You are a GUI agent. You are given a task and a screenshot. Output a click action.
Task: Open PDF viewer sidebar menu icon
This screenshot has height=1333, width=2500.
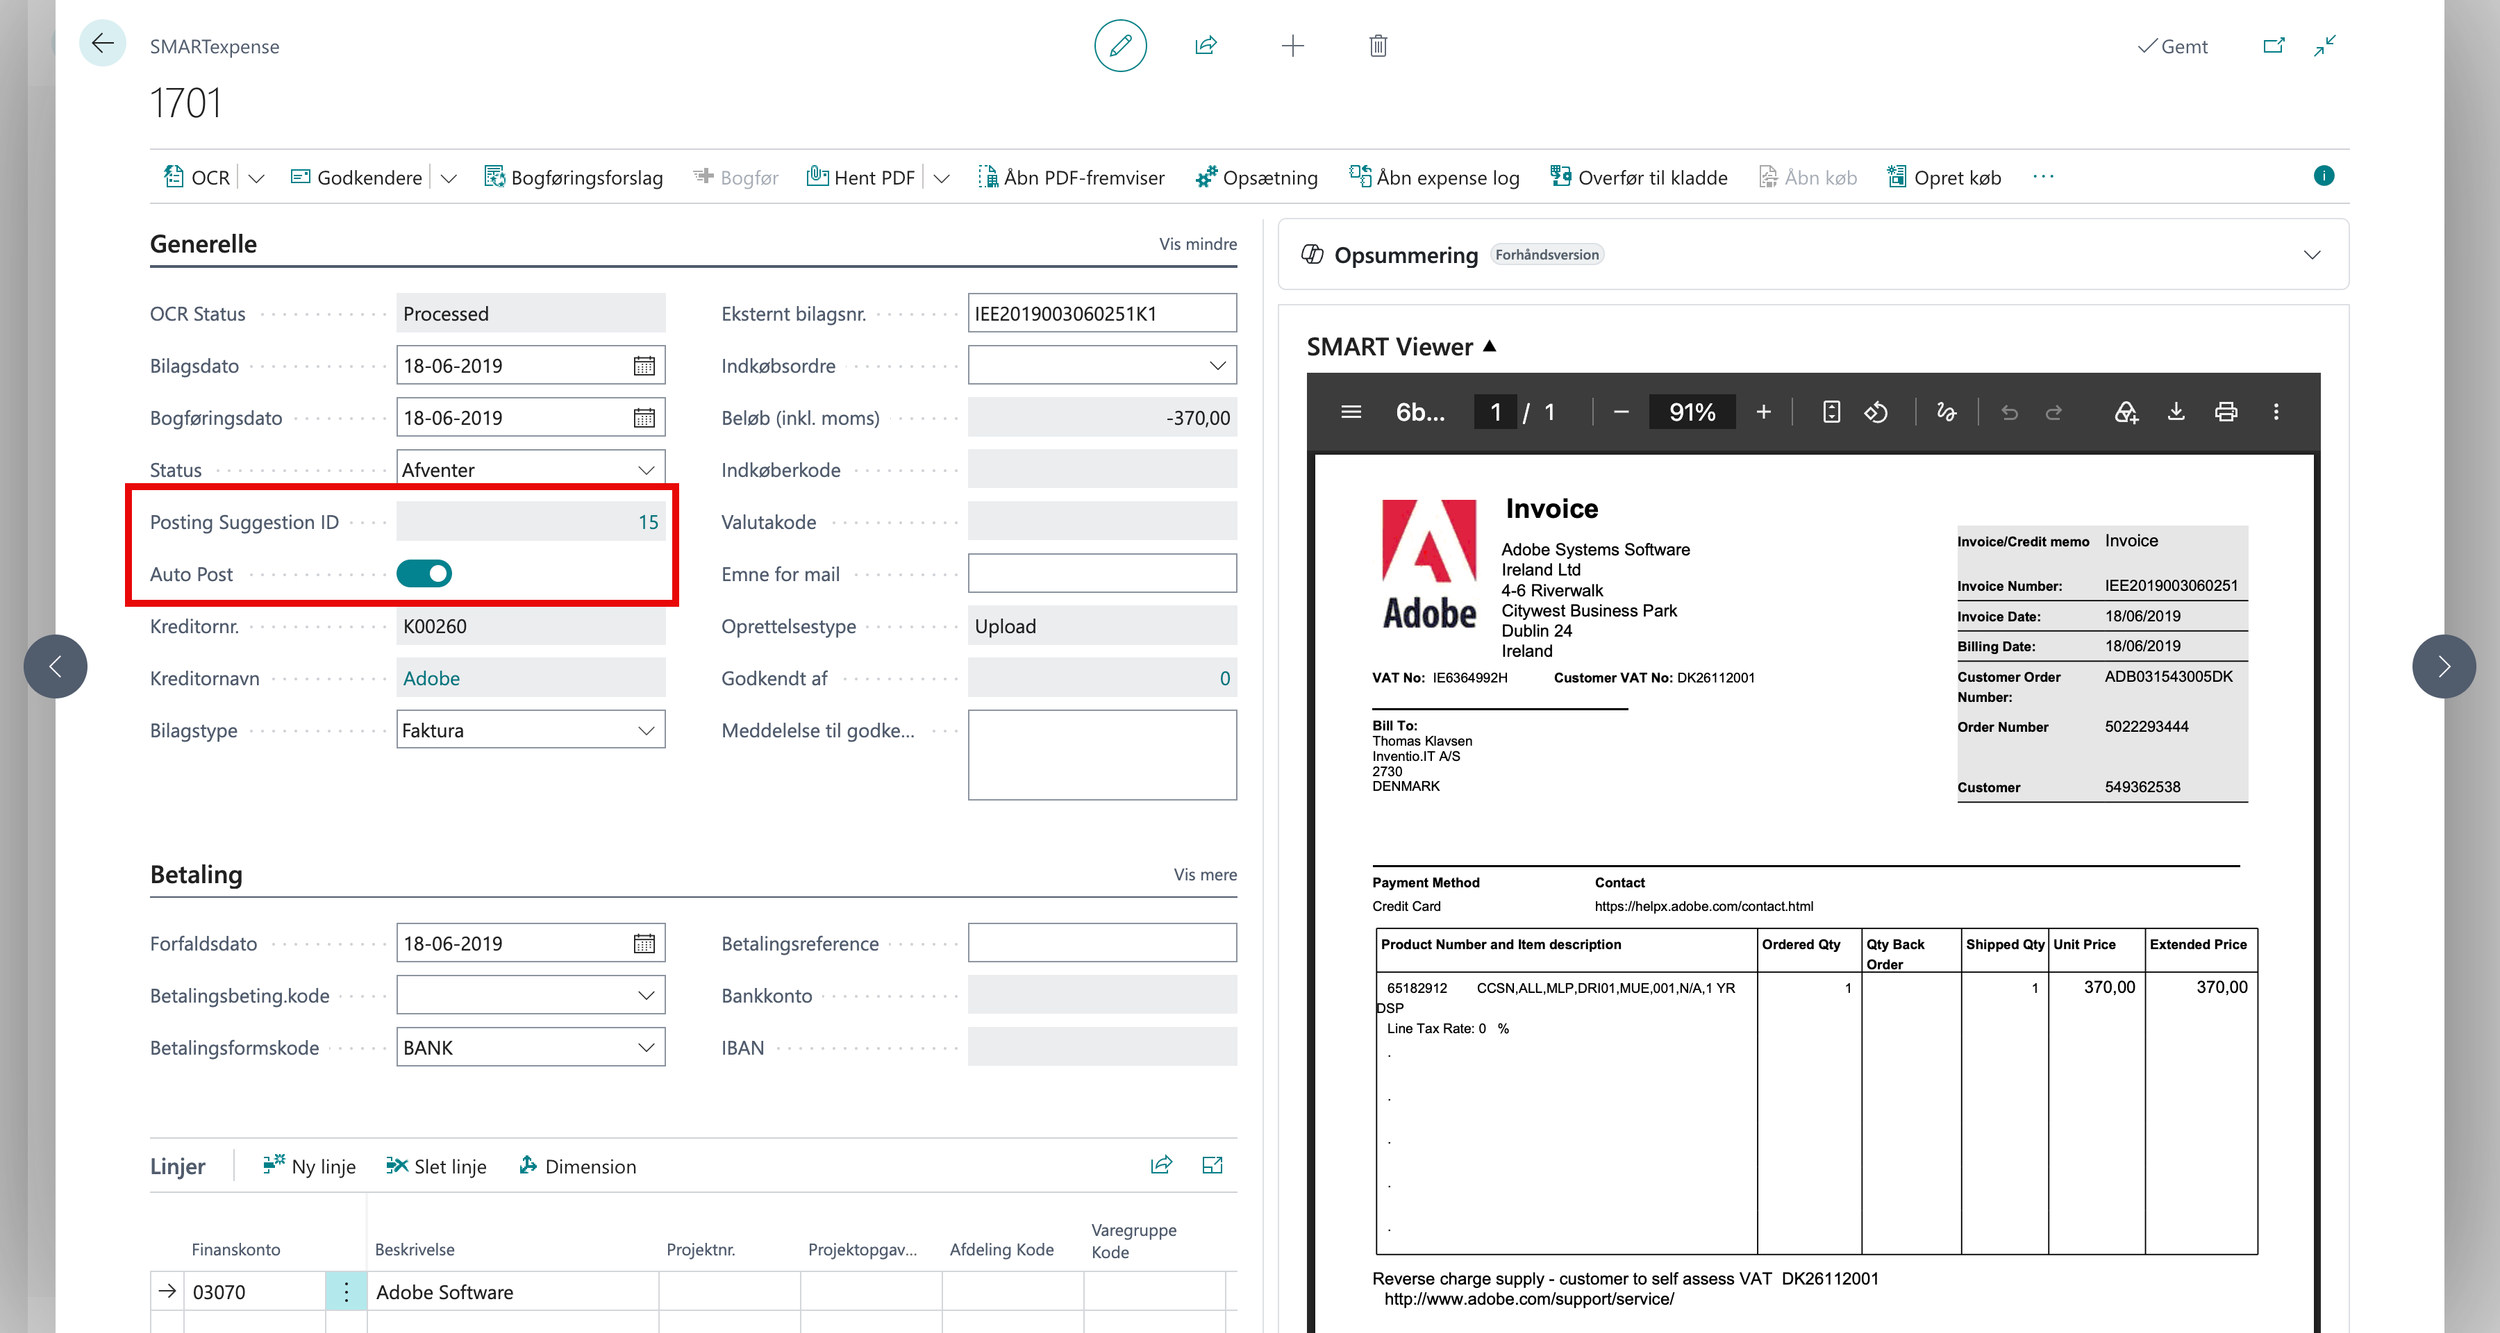(x=1351, y=412)
